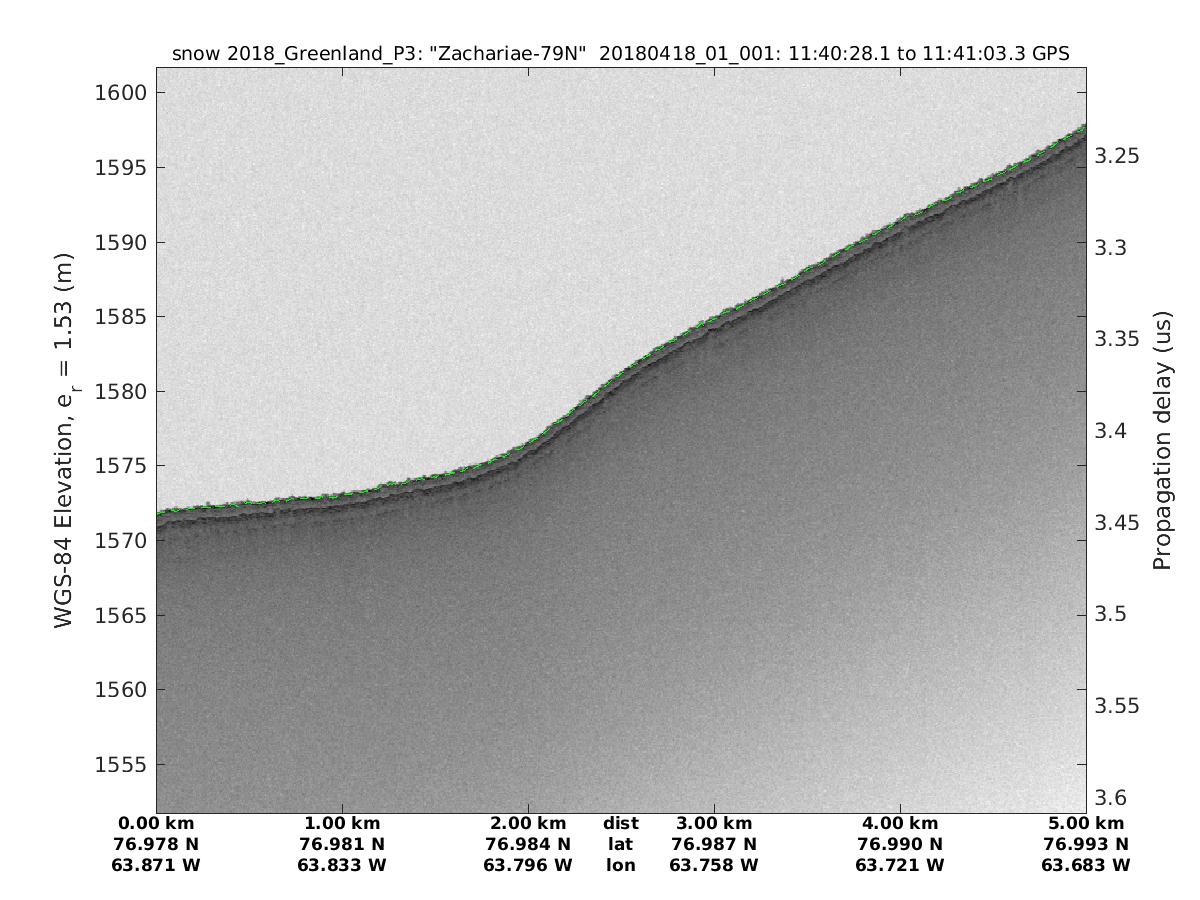This screenshot has height=900, width=1200.
Task: Click the y-axis tick label 1555
Action: (x=119, y=765)
